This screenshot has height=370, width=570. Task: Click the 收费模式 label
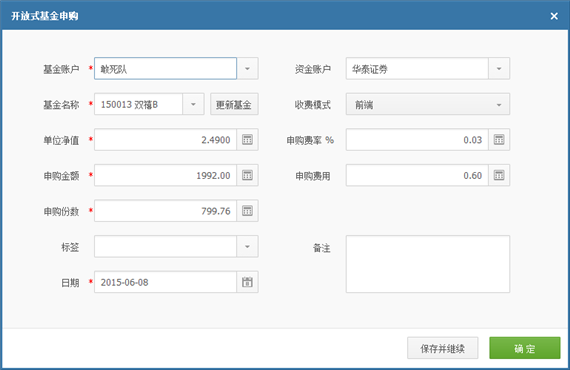[313, 105]
